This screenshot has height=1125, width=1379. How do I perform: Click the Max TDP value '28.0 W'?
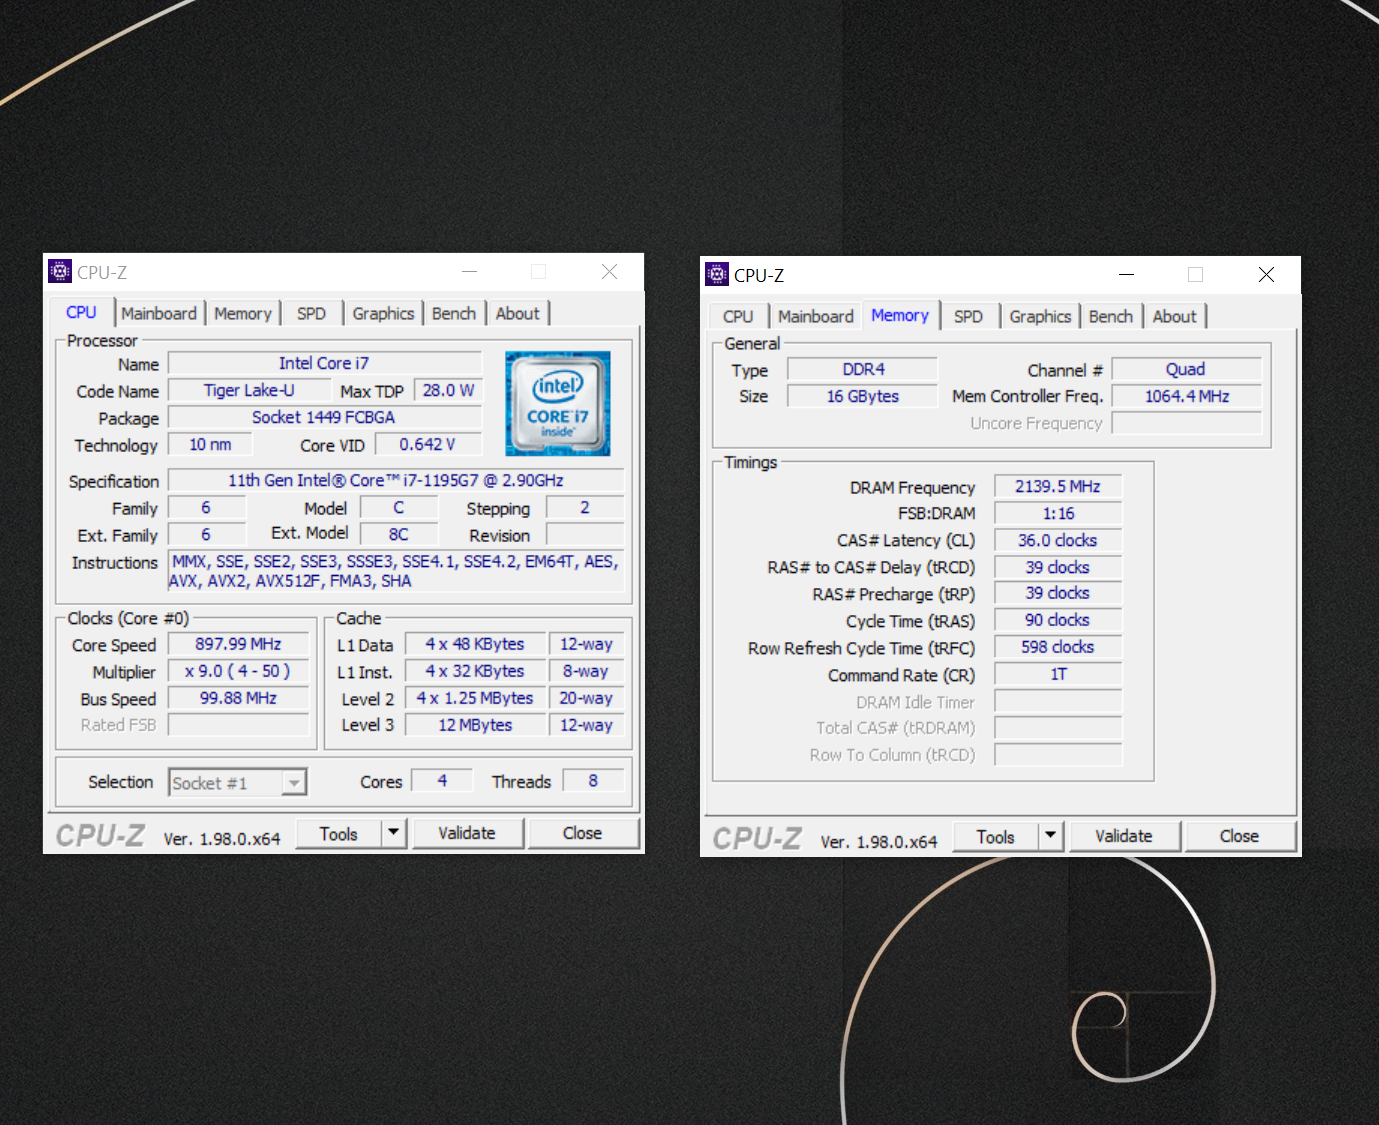448,390
